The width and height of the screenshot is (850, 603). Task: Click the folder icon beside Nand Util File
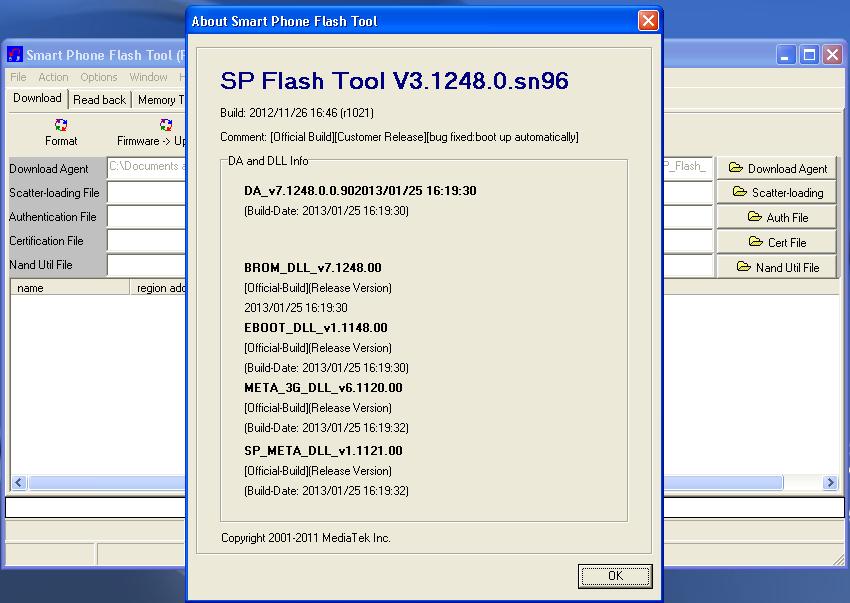[x=744, y=266]
